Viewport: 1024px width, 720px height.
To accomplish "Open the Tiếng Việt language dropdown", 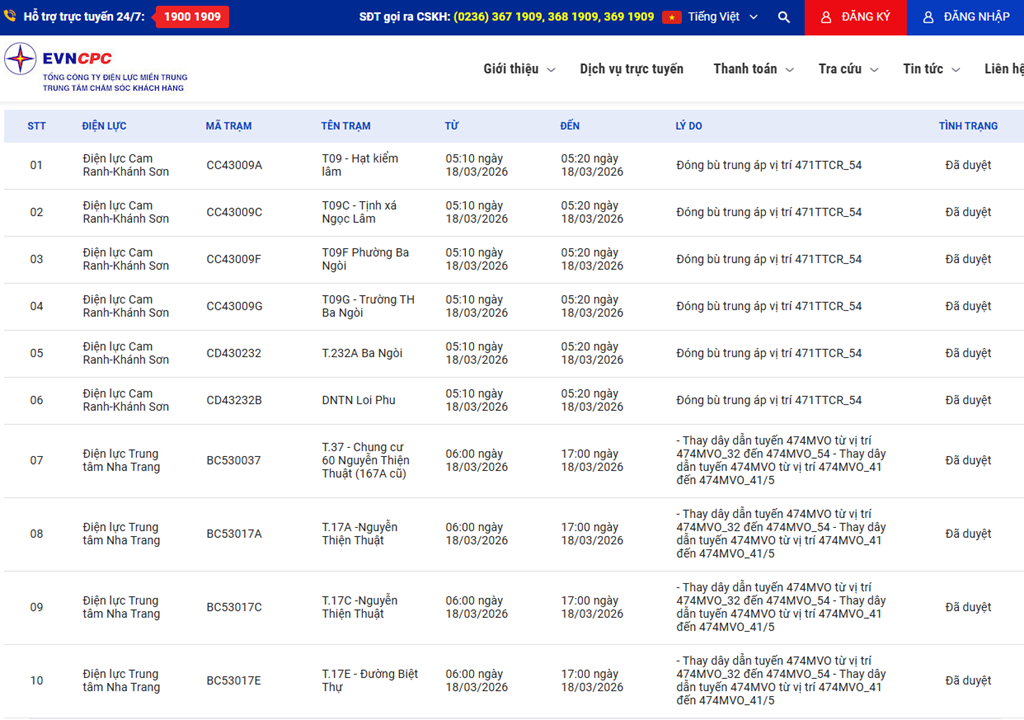I will click(723, 17).
